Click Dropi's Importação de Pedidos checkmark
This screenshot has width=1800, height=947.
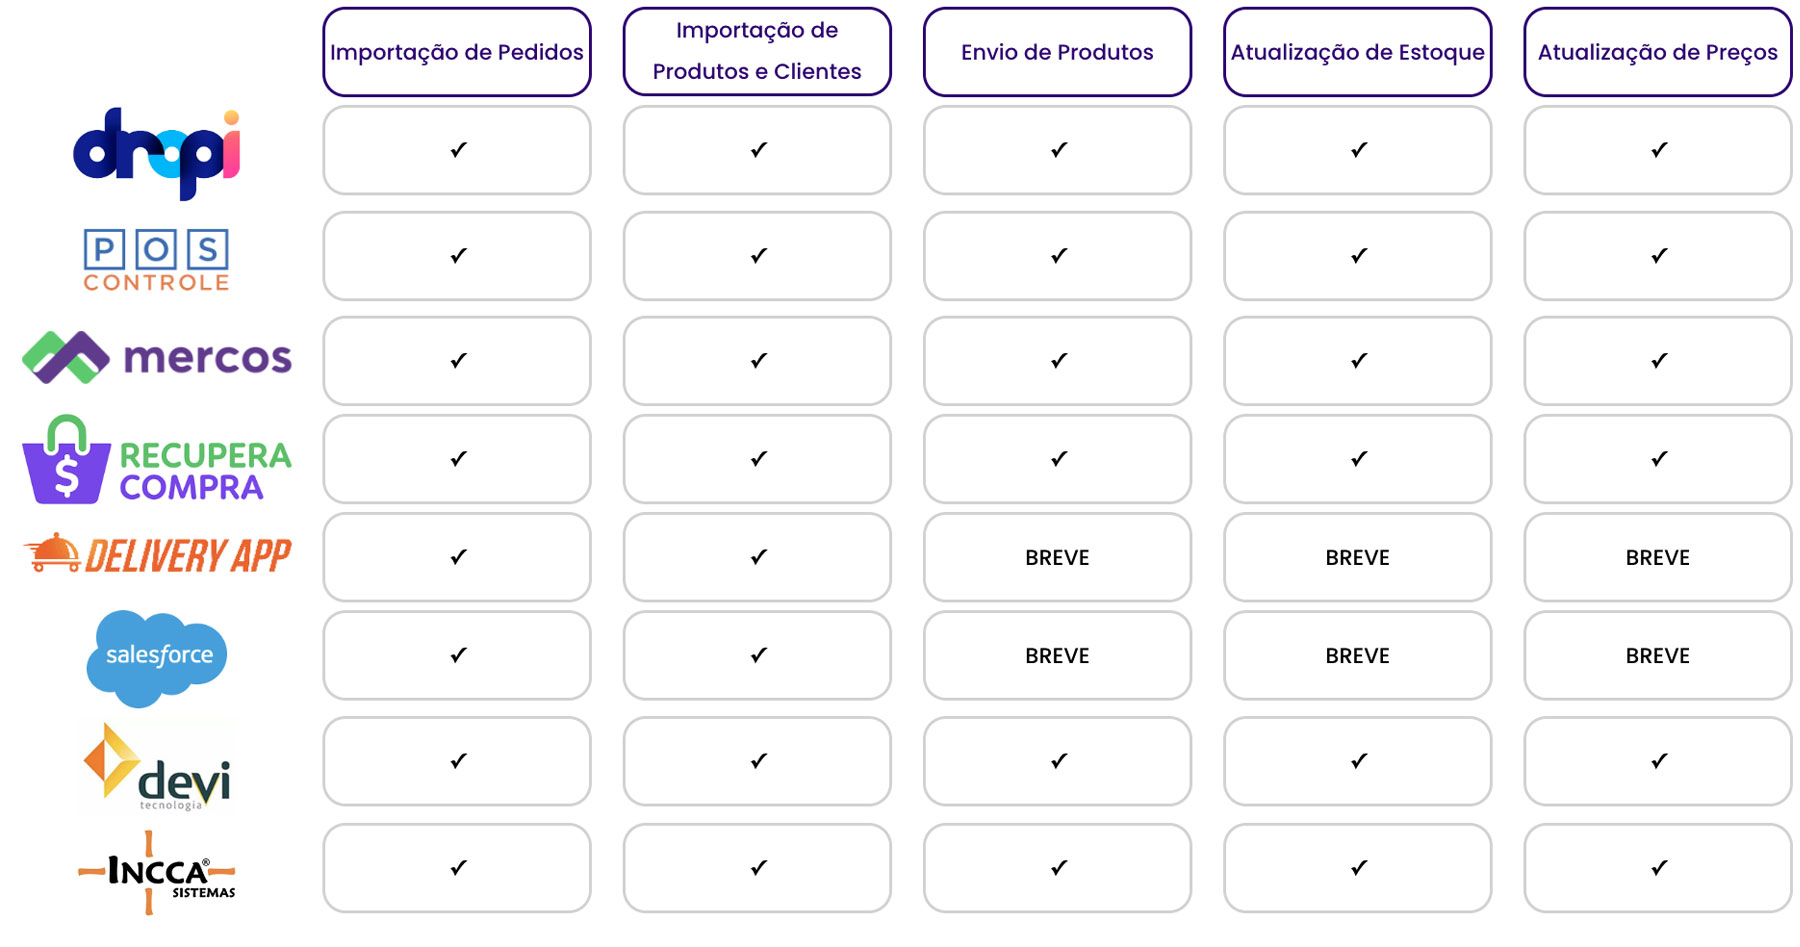click(x=458, y=150)
